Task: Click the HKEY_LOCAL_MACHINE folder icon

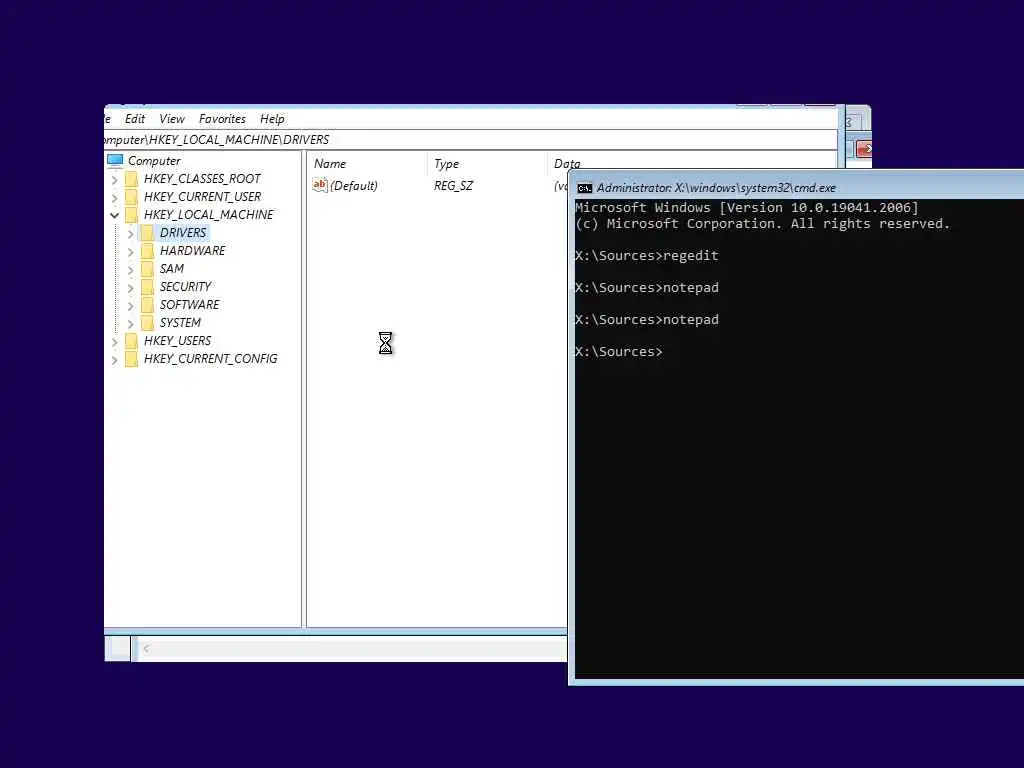Action: tap(131, 215)
